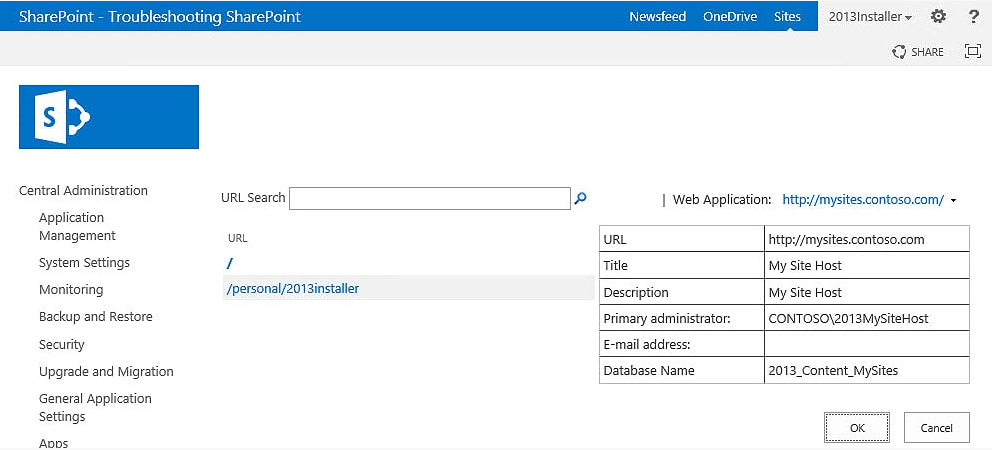Screen dimensions: 992x450
Task: Toggle the focus on content icon
Action: pyautogui.click(x=972, y=51)
